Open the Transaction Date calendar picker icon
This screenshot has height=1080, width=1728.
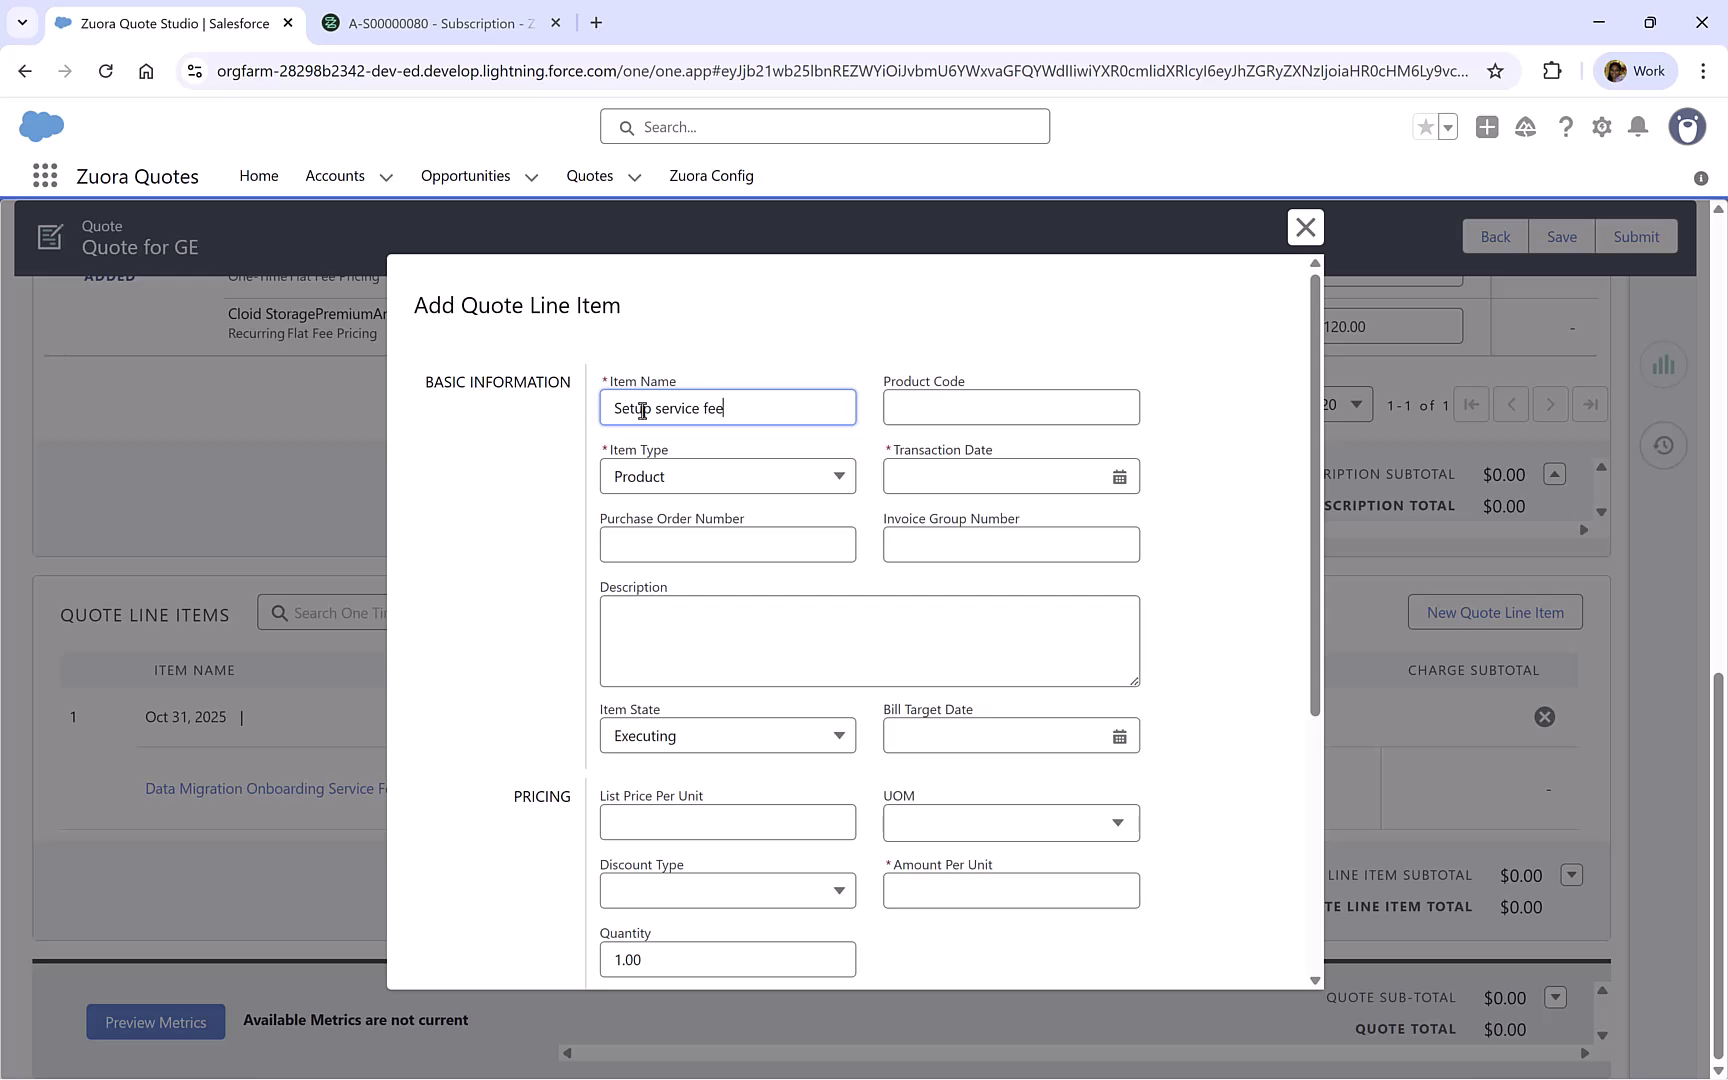(1119, 477)
